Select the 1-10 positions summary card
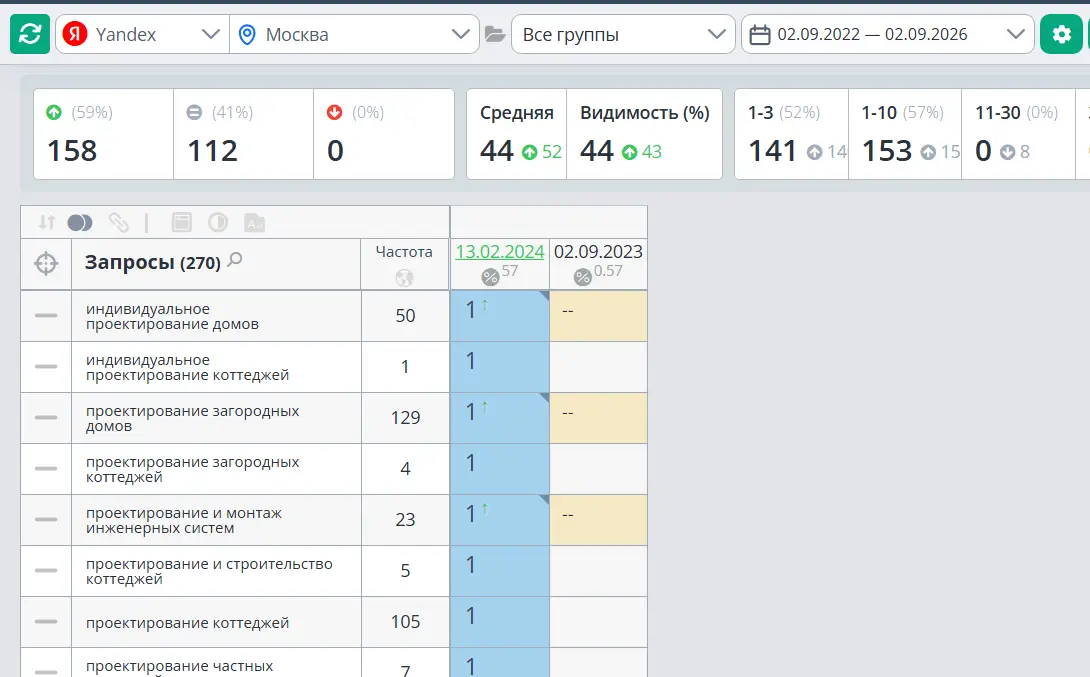Image resolution: width=1090 pixels, height=677 pixels. 905,134
